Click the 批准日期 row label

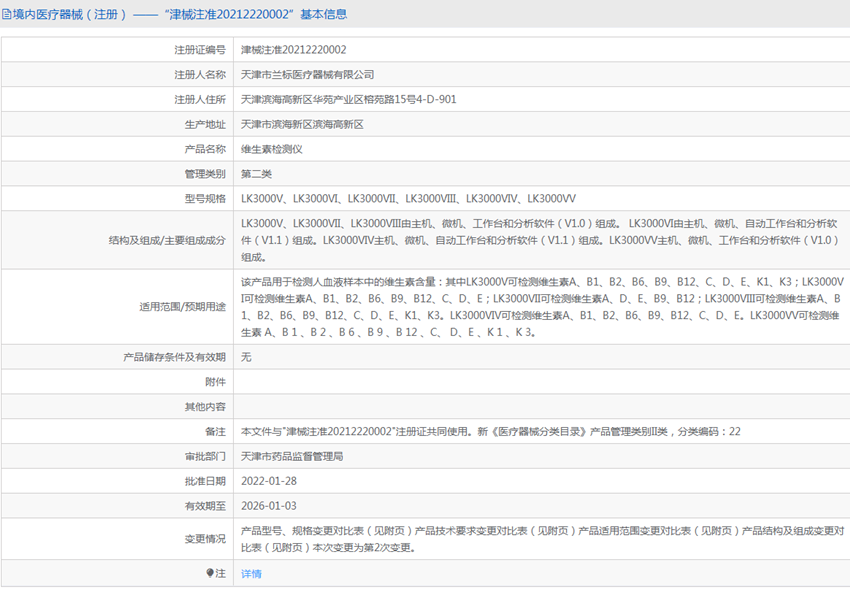click(205, 481)
